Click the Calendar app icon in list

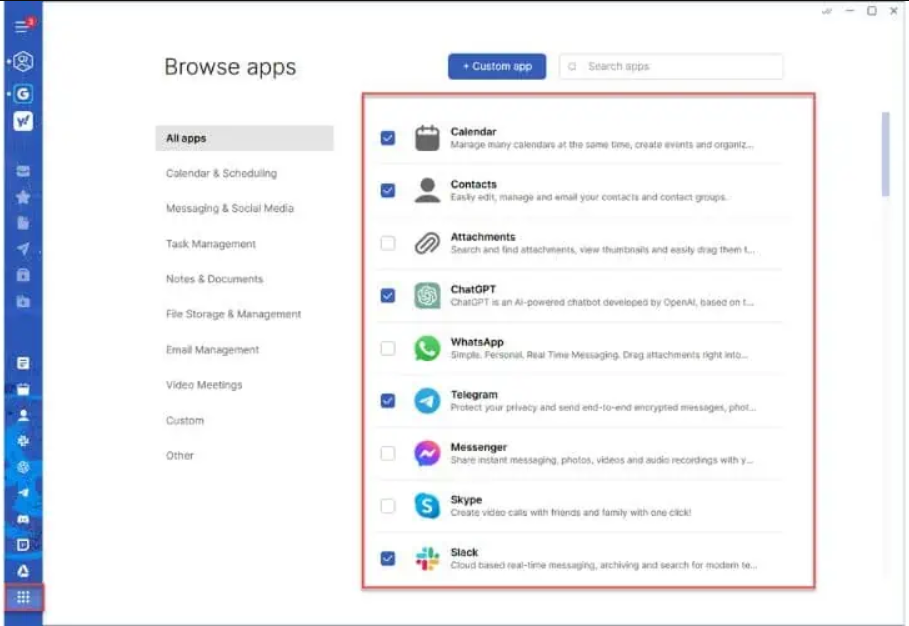pos(427,138)
